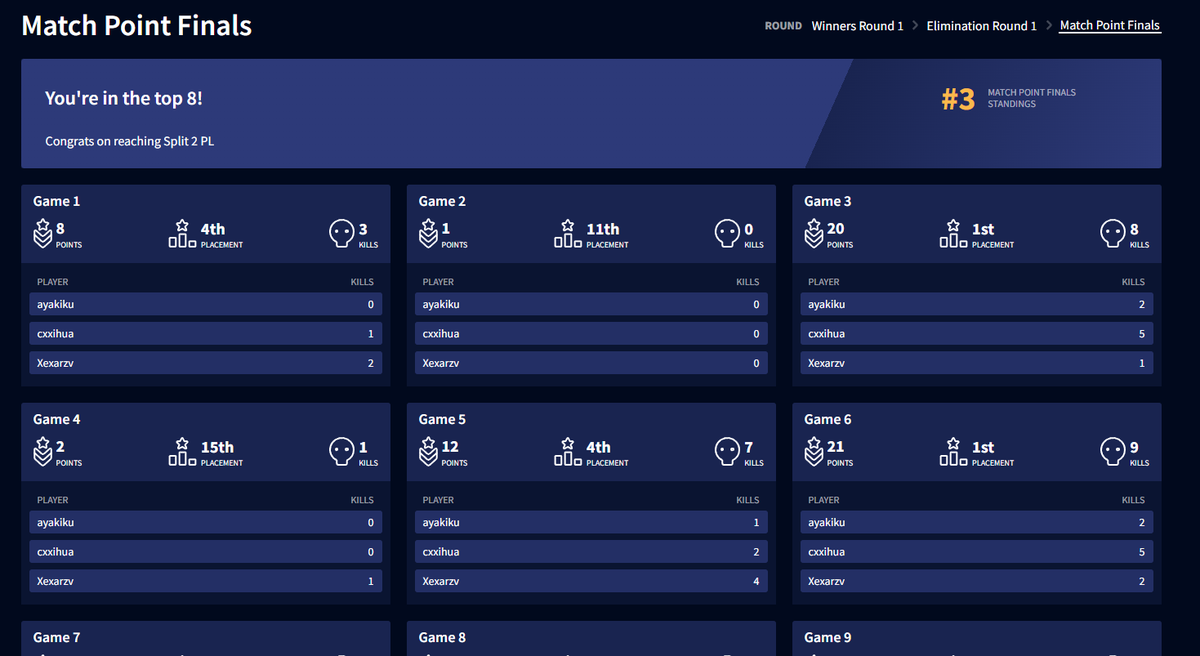The image size is (1200, 656).
Task: Click the Game 3 points badge icon
Action: (813, 234)
